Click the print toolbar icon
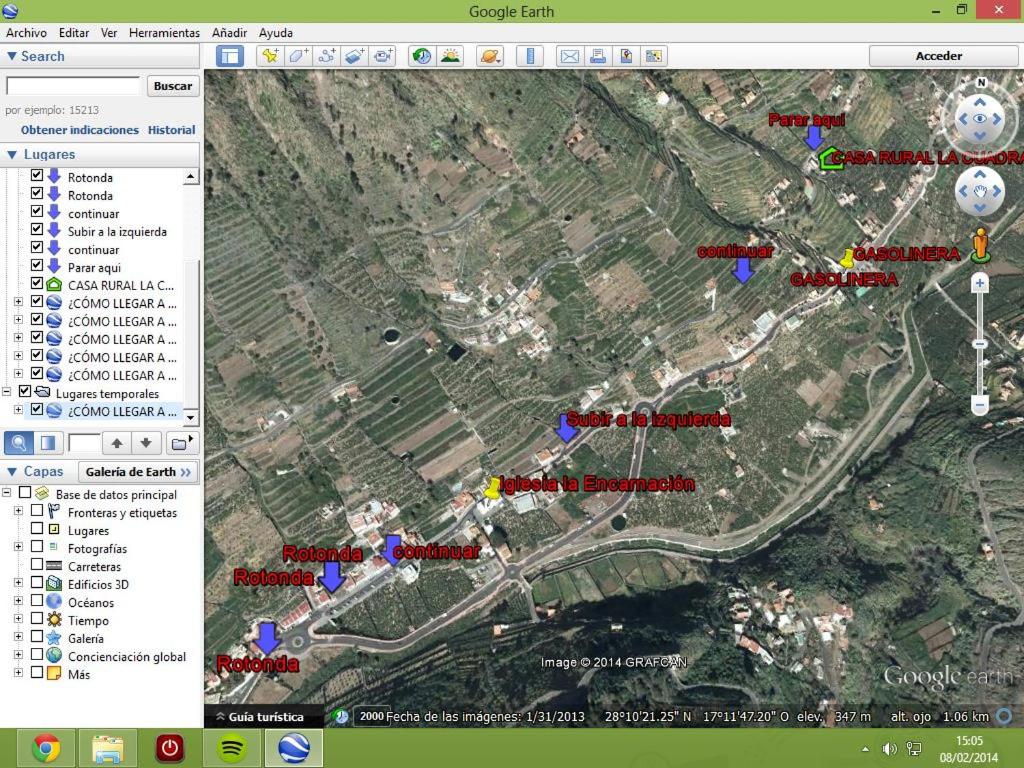This screenshot has width=1024, height=768. (x=598, y=56)
